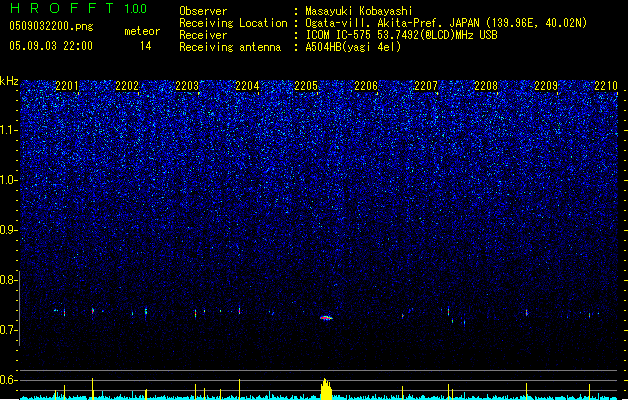Click the 0.8 kHz frequency label
This screenshot has width=629, height=400.
point(8,280)
